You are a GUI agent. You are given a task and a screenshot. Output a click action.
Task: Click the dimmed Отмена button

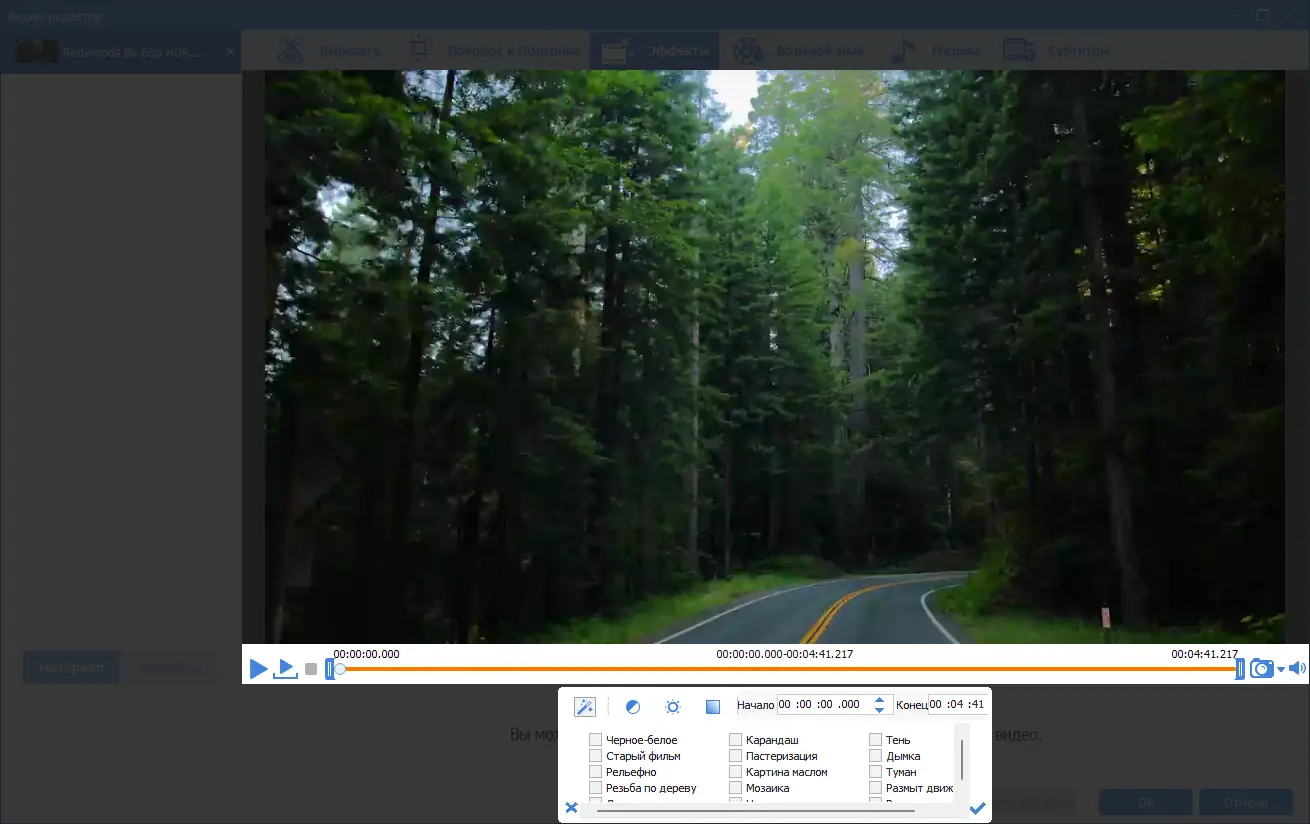1246,802
